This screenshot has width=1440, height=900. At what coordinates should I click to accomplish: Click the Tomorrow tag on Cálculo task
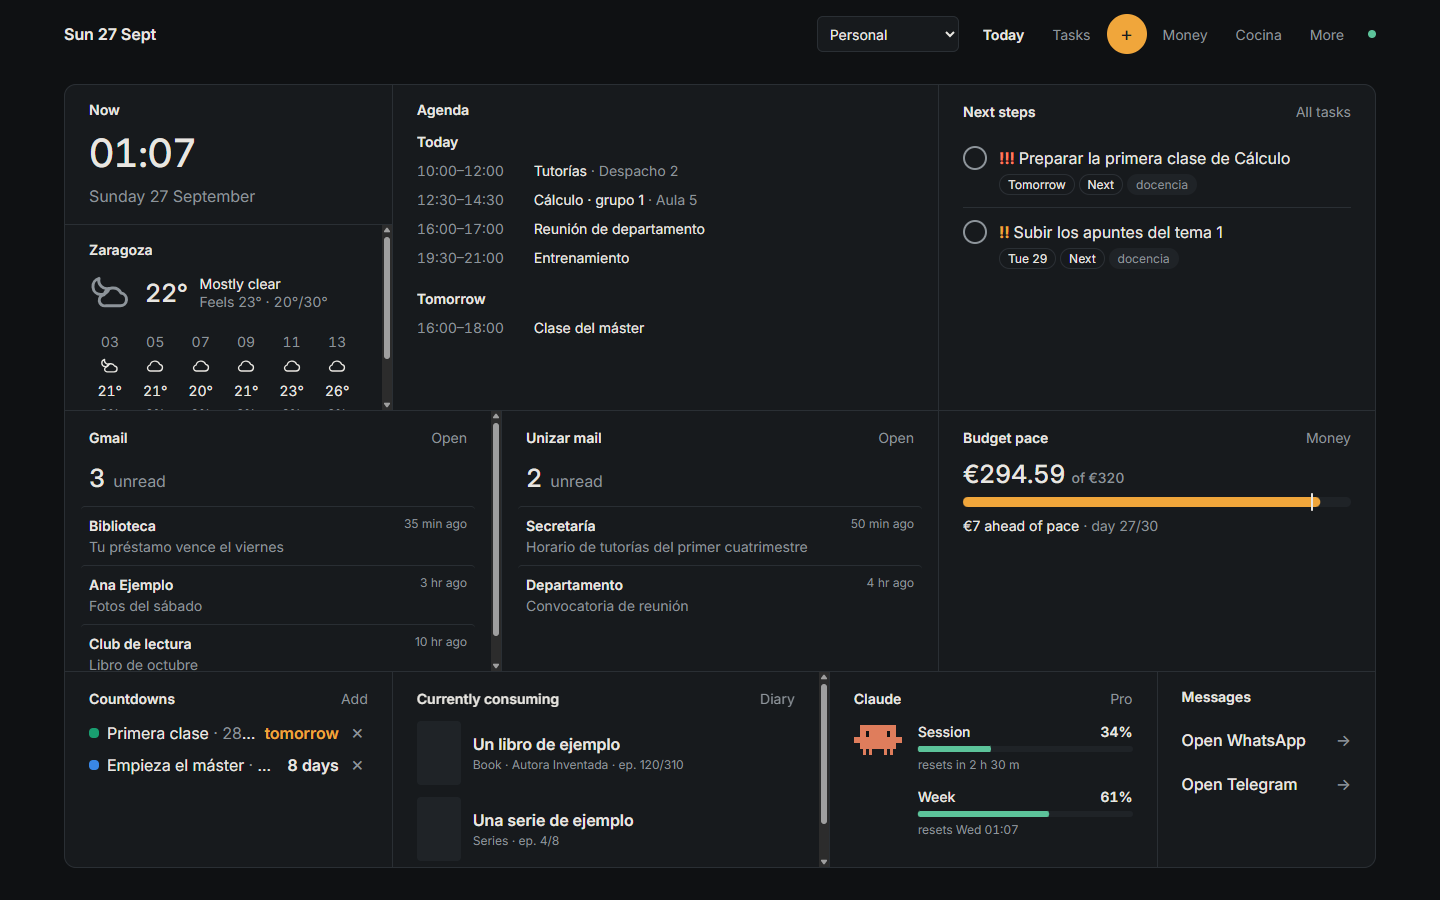coord(1037,185)
